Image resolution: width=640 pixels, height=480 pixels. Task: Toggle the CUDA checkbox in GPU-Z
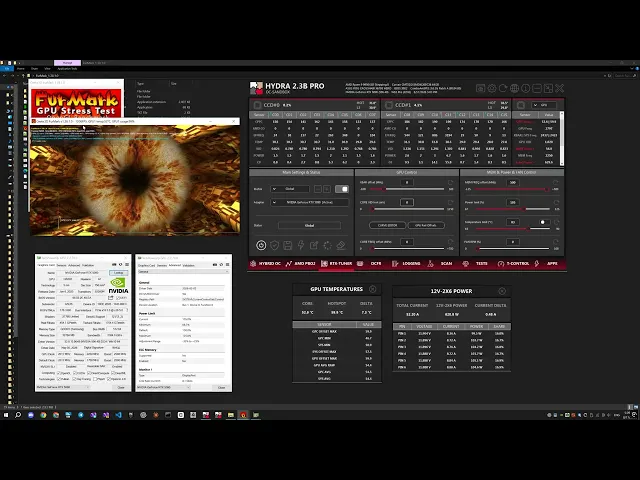tap(74, 373)
